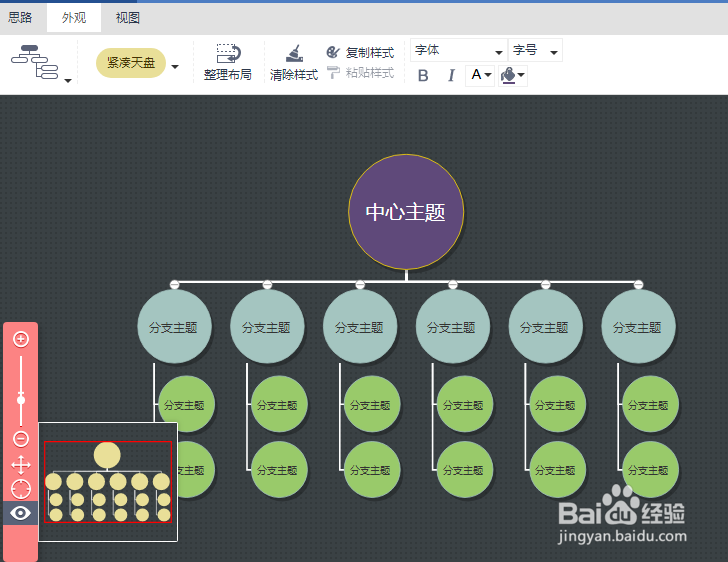
Task: Switch to the 外观 tab
Action: pos(74,18)
